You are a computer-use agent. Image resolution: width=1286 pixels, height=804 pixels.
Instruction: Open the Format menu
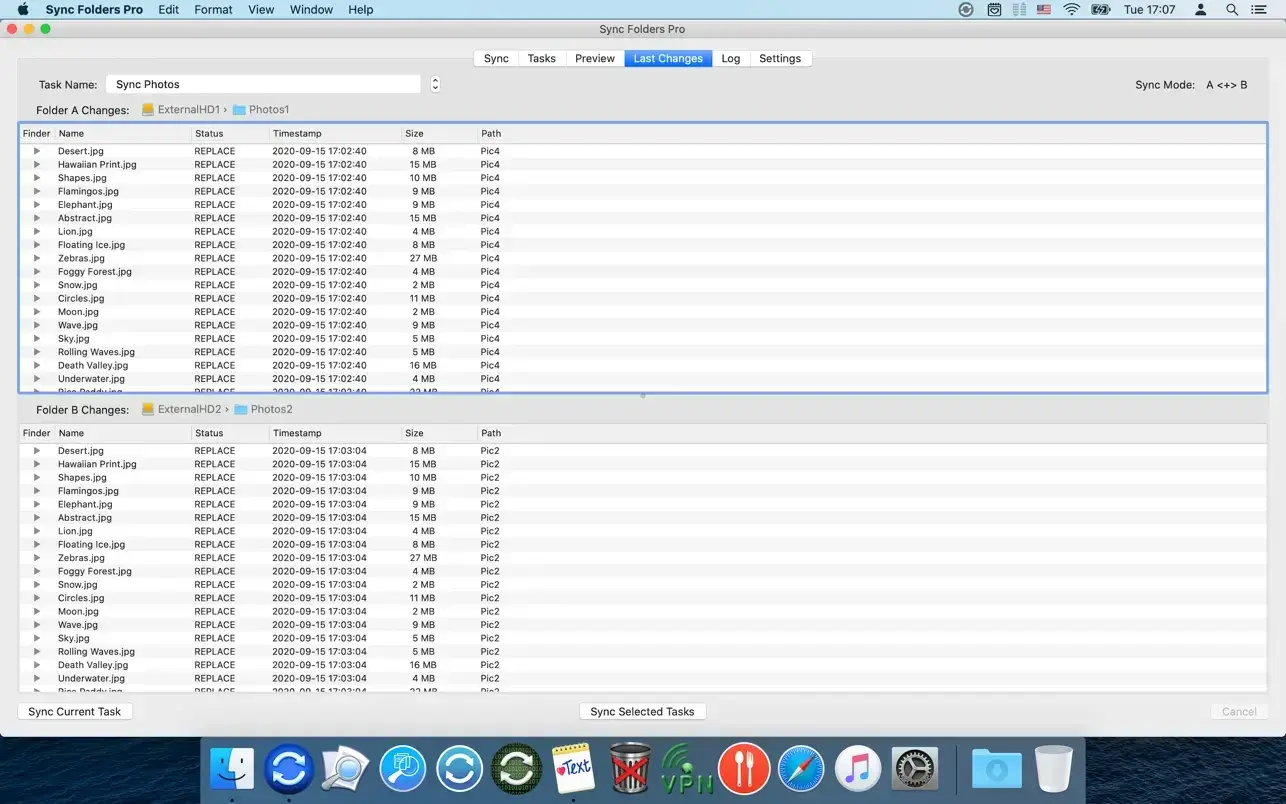click(213, 10)
